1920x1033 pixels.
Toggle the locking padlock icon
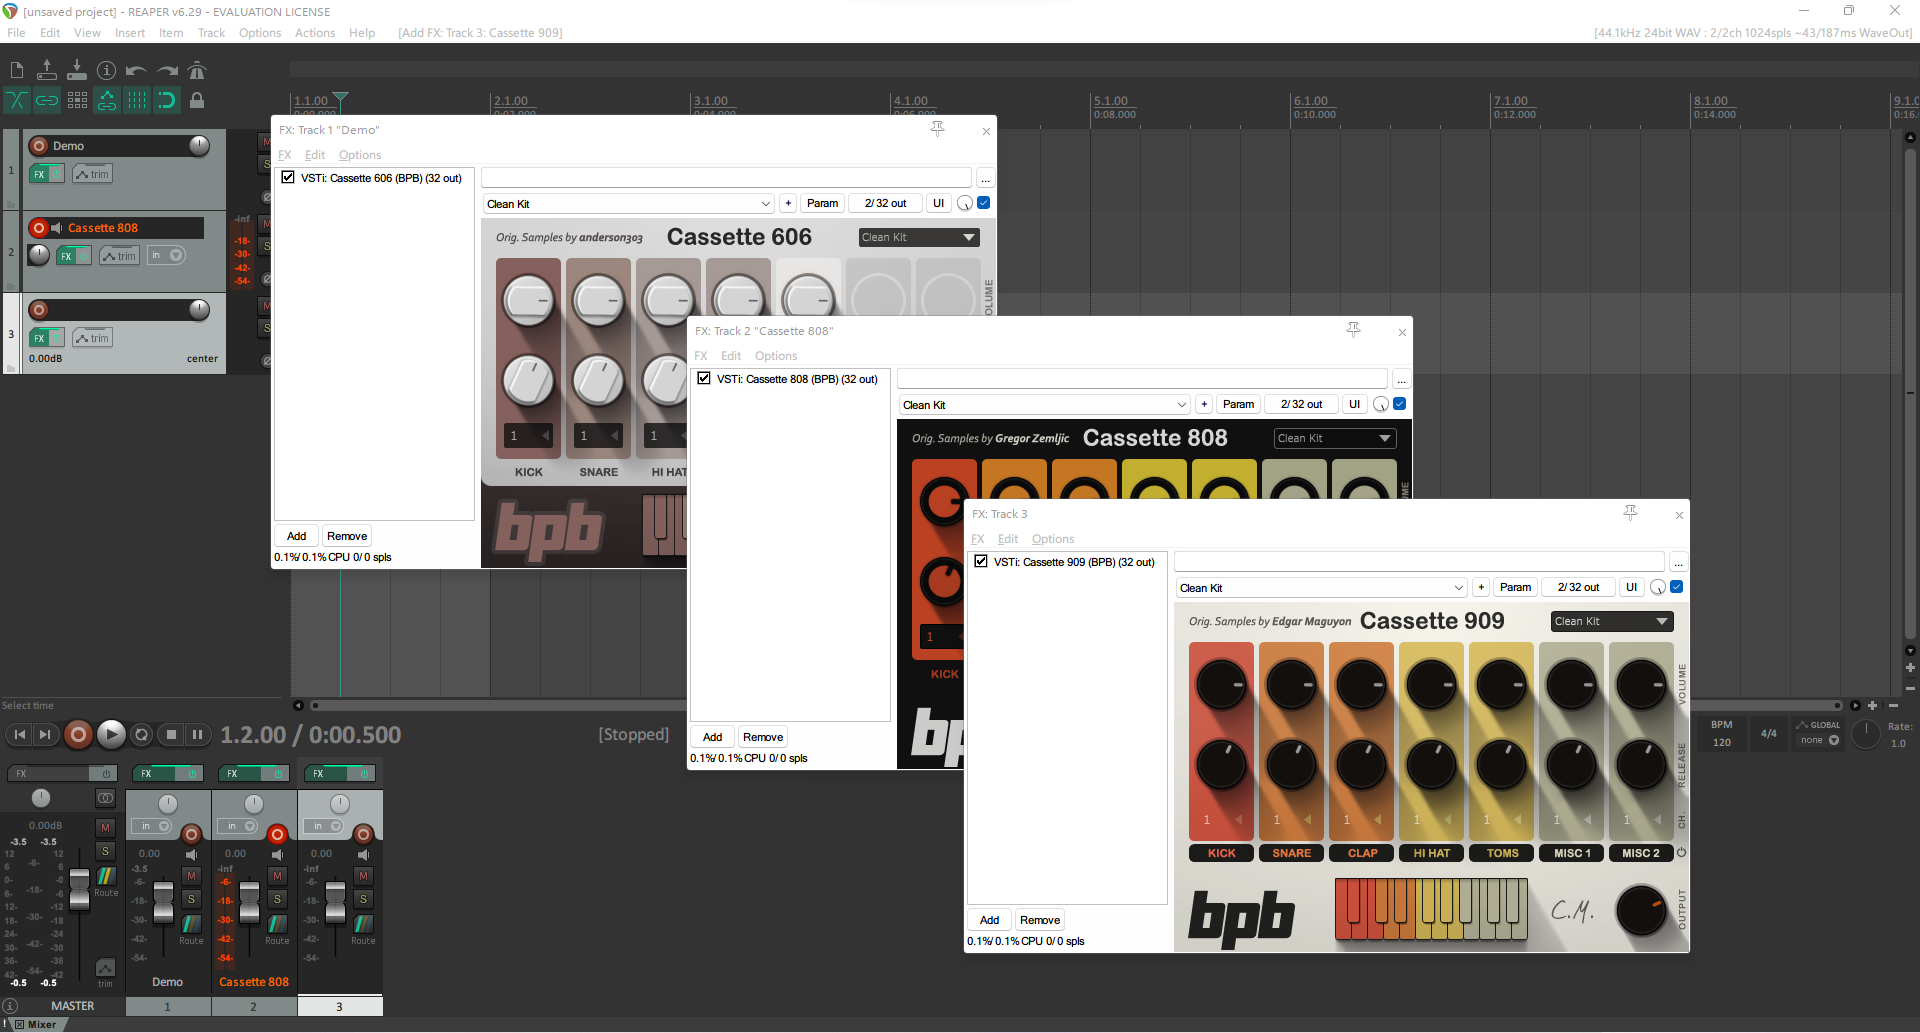(197, 100)
